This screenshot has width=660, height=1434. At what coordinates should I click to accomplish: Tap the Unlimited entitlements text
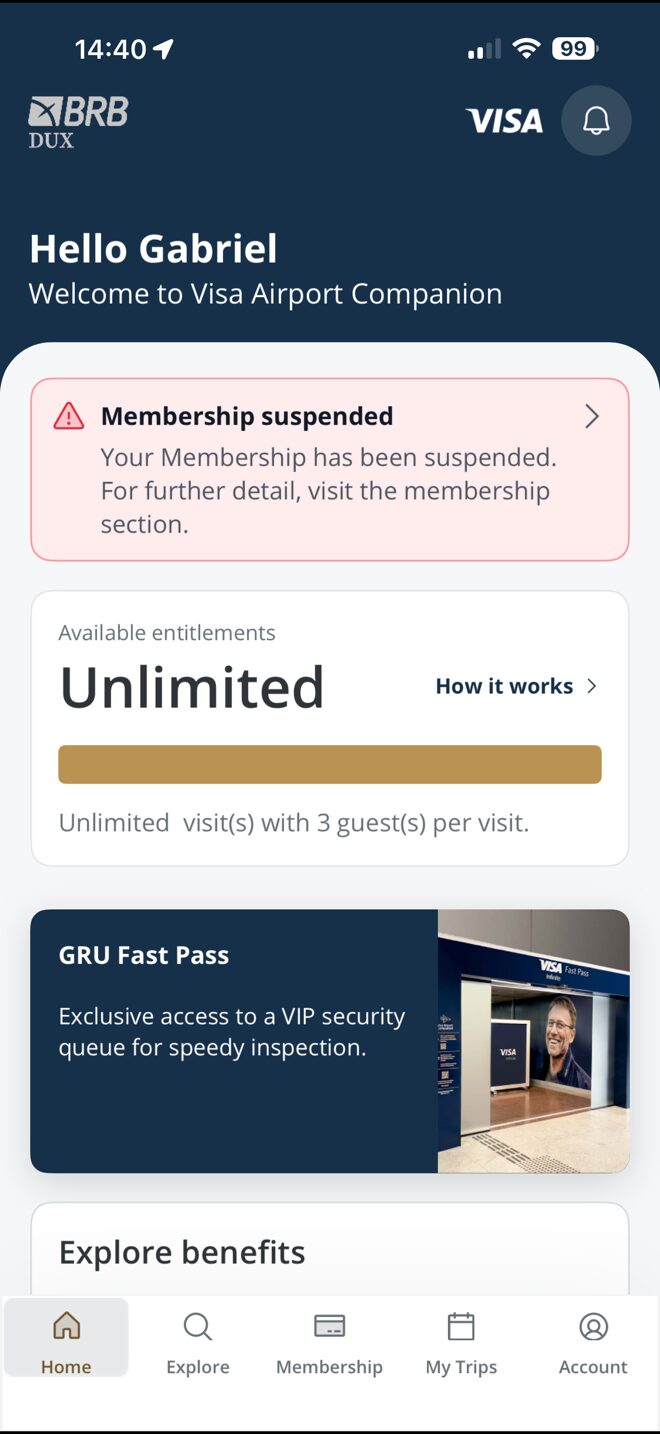point(192,688)
